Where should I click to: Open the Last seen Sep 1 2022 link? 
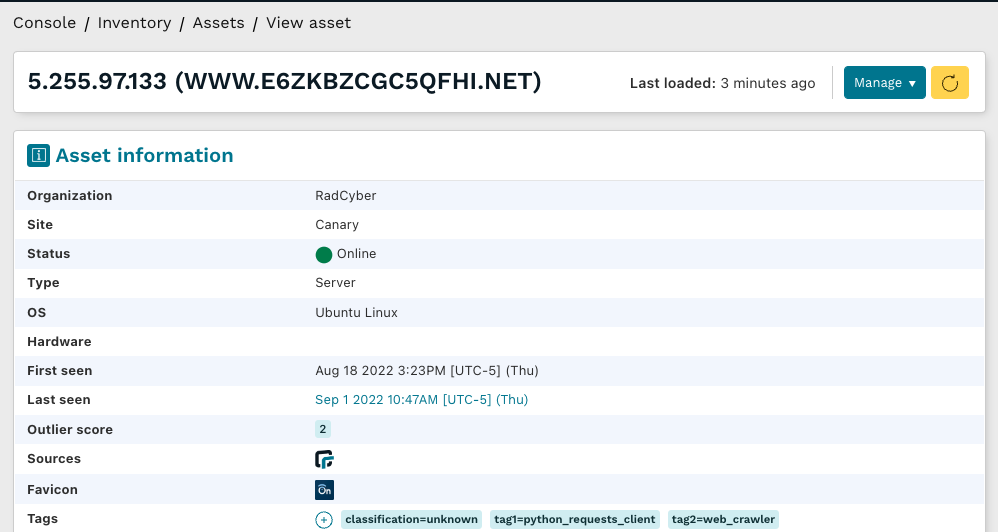pyautogui.click(x=421, y=400)
